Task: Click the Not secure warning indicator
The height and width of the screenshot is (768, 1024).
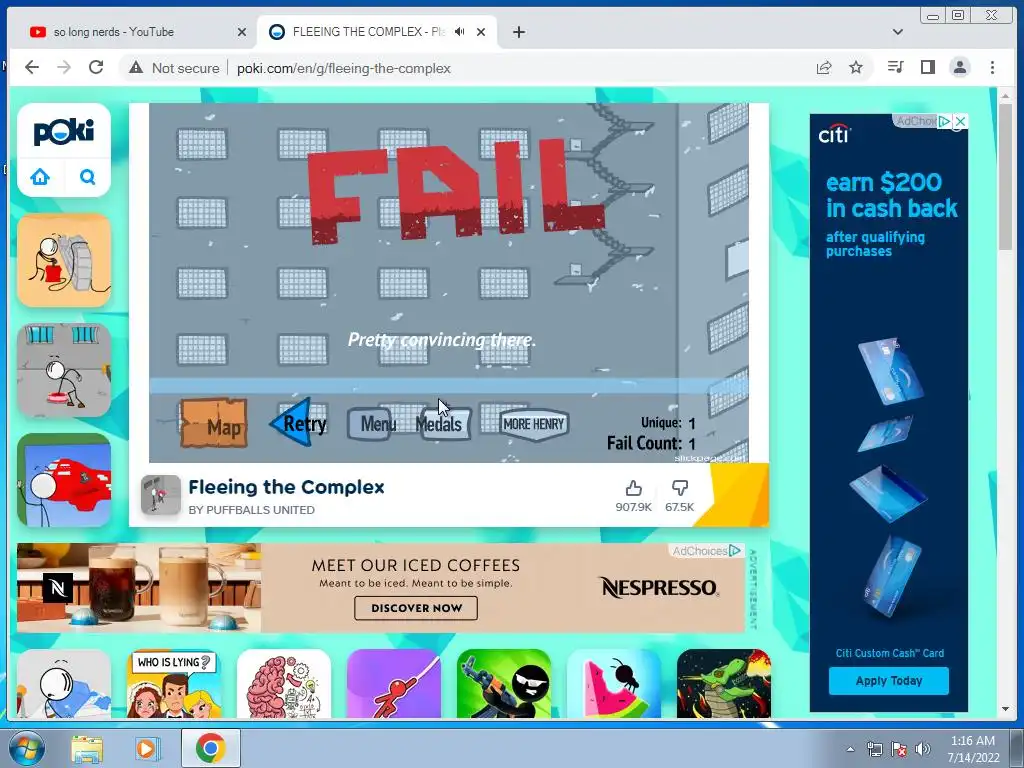Action: (x=174, y=68)
